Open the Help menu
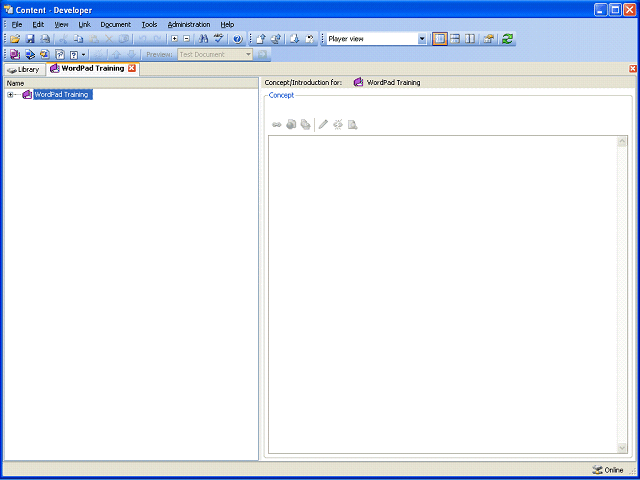 227,24
